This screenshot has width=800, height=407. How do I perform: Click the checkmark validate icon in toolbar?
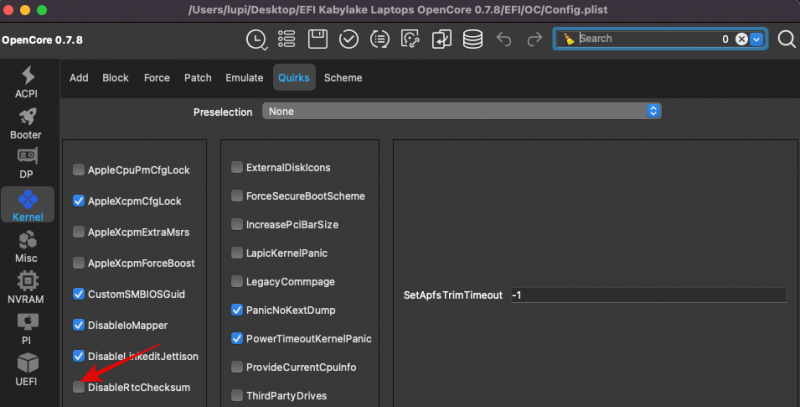[348, 39]
